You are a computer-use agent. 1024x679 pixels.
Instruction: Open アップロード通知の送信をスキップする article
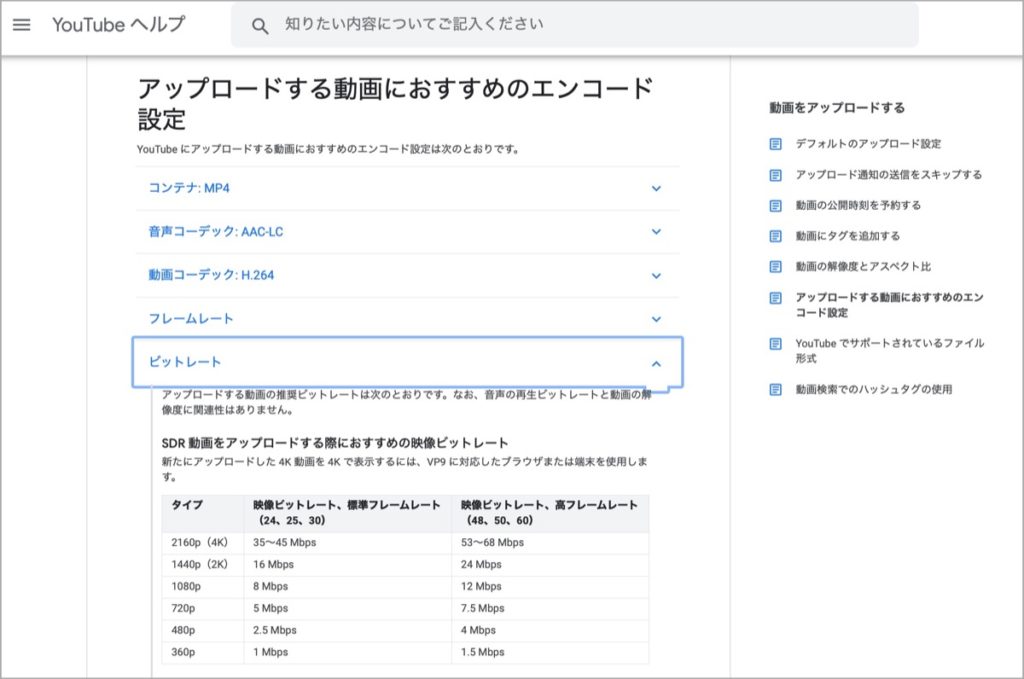(x=888, y=174)
